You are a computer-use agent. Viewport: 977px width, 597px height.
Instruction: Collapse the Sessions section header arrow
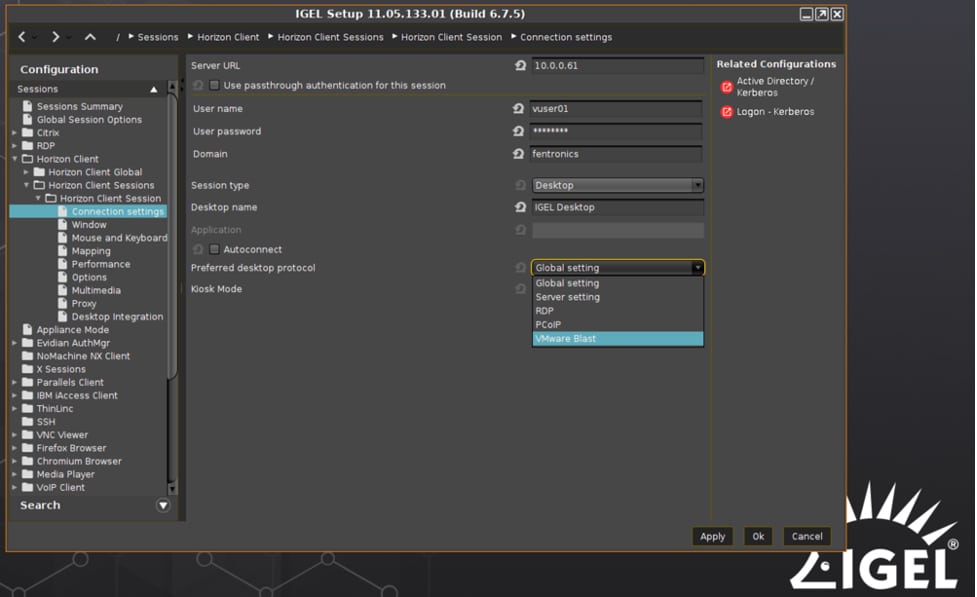[x=153, y=90]
